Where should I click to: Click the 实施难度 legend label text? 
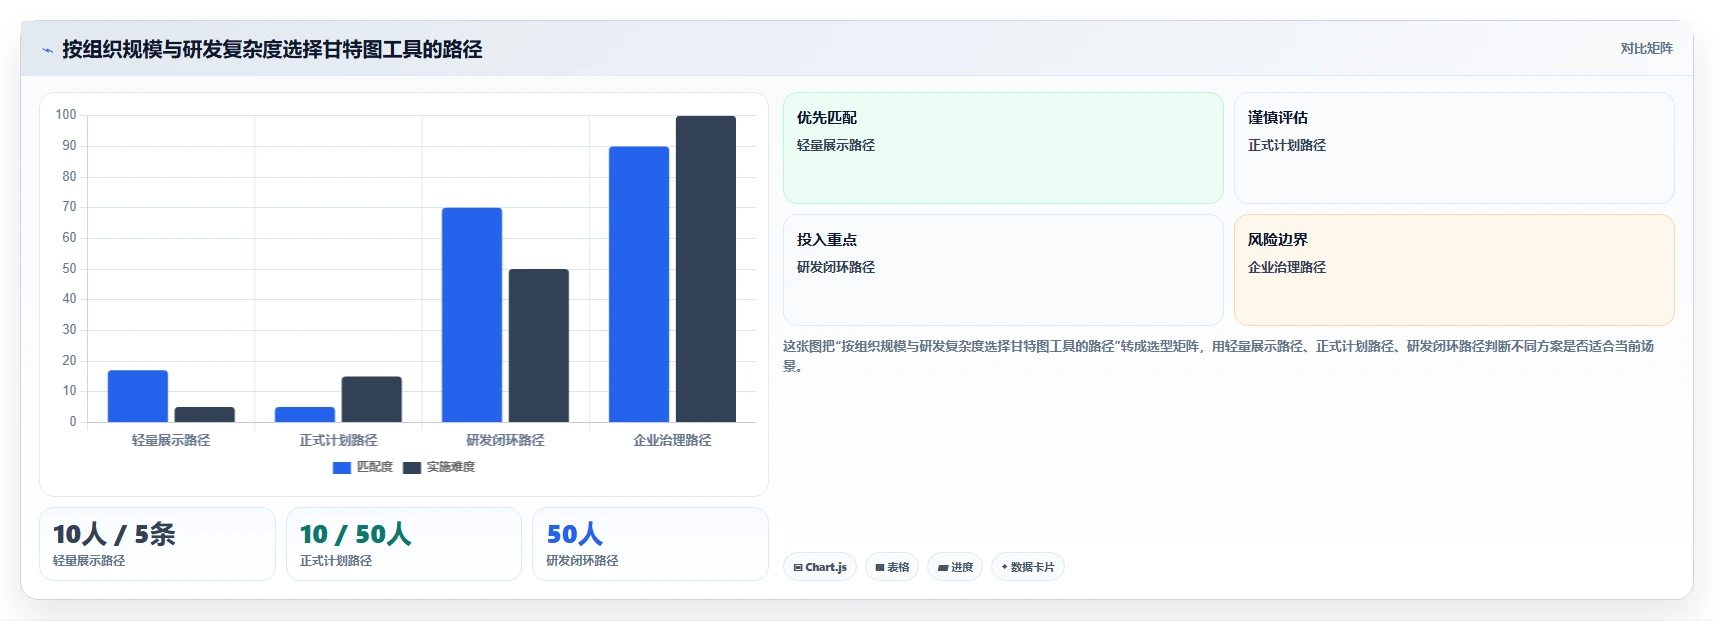pos(451,467)
